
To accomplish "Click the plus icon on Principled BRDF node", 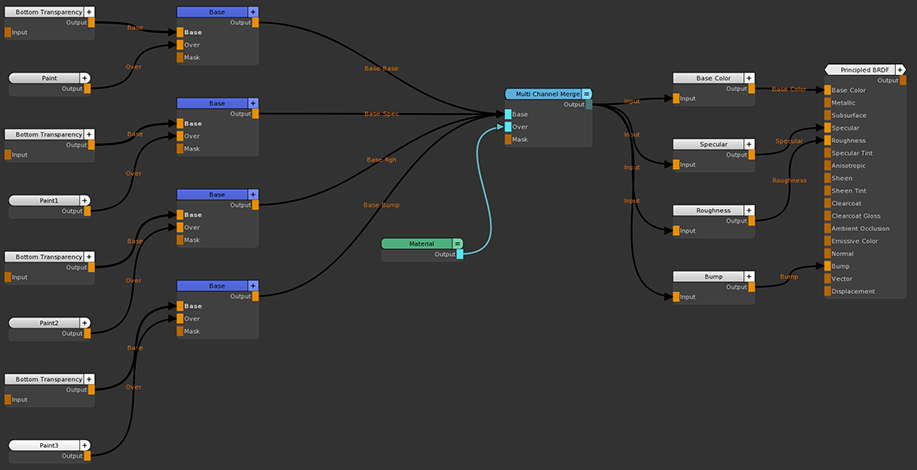I will tap(900, 69).
